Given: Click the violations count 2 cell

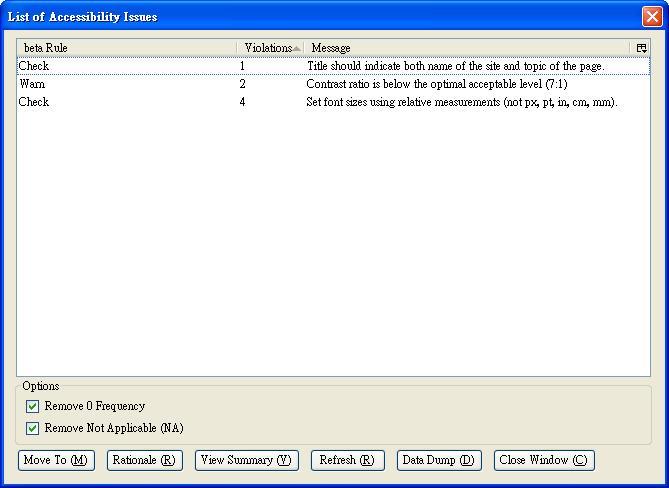Looking at the screenshot, I should [x=242, y=84].
